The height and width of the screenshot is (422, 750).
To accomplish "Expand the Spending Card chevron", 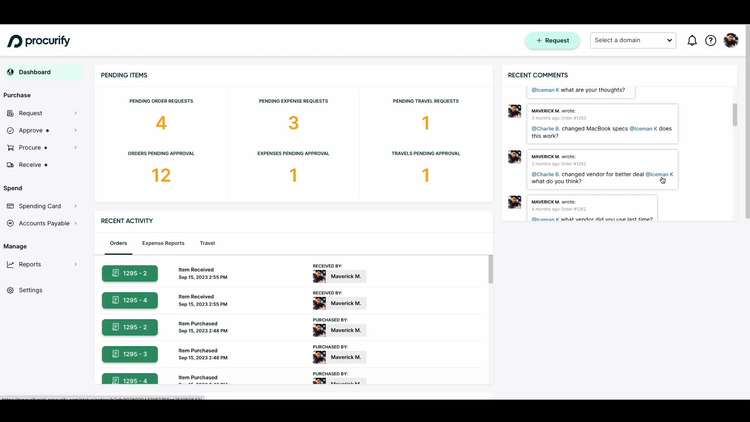I will click(76, 206).
